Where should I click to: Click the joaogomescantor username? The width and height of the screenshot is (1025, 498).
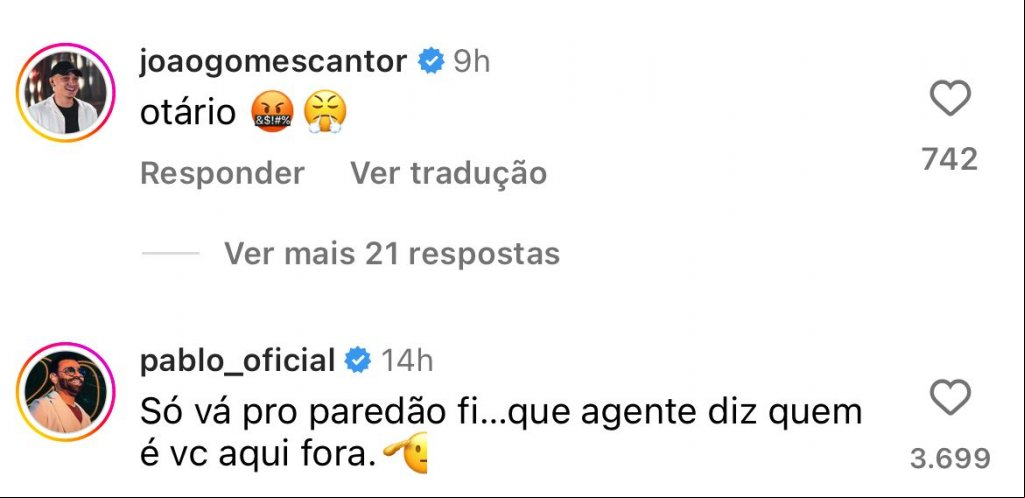click(x=273, y=63)
